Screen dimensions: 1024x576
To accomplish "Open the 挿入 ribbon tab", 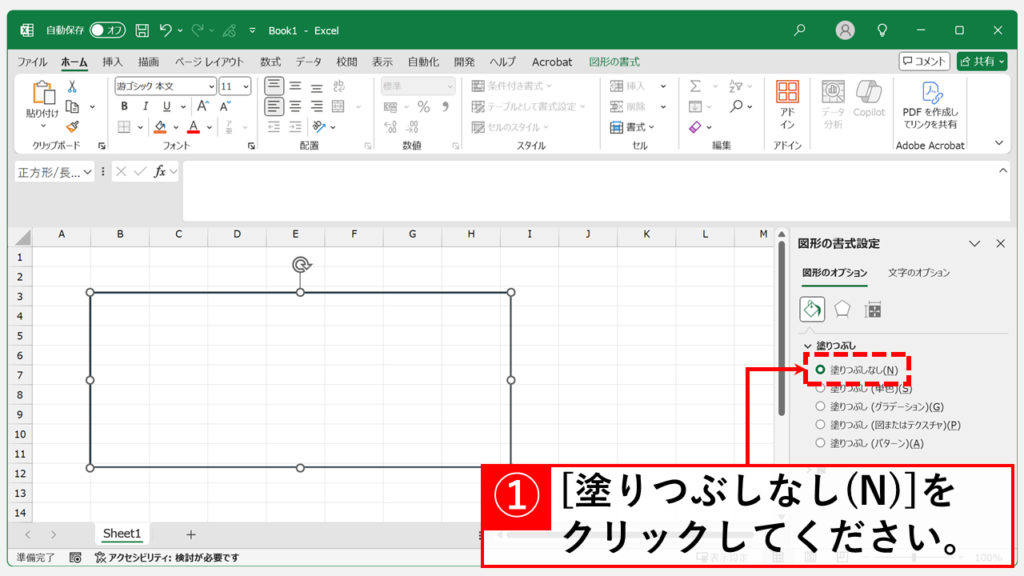I will tap(112, 62).
